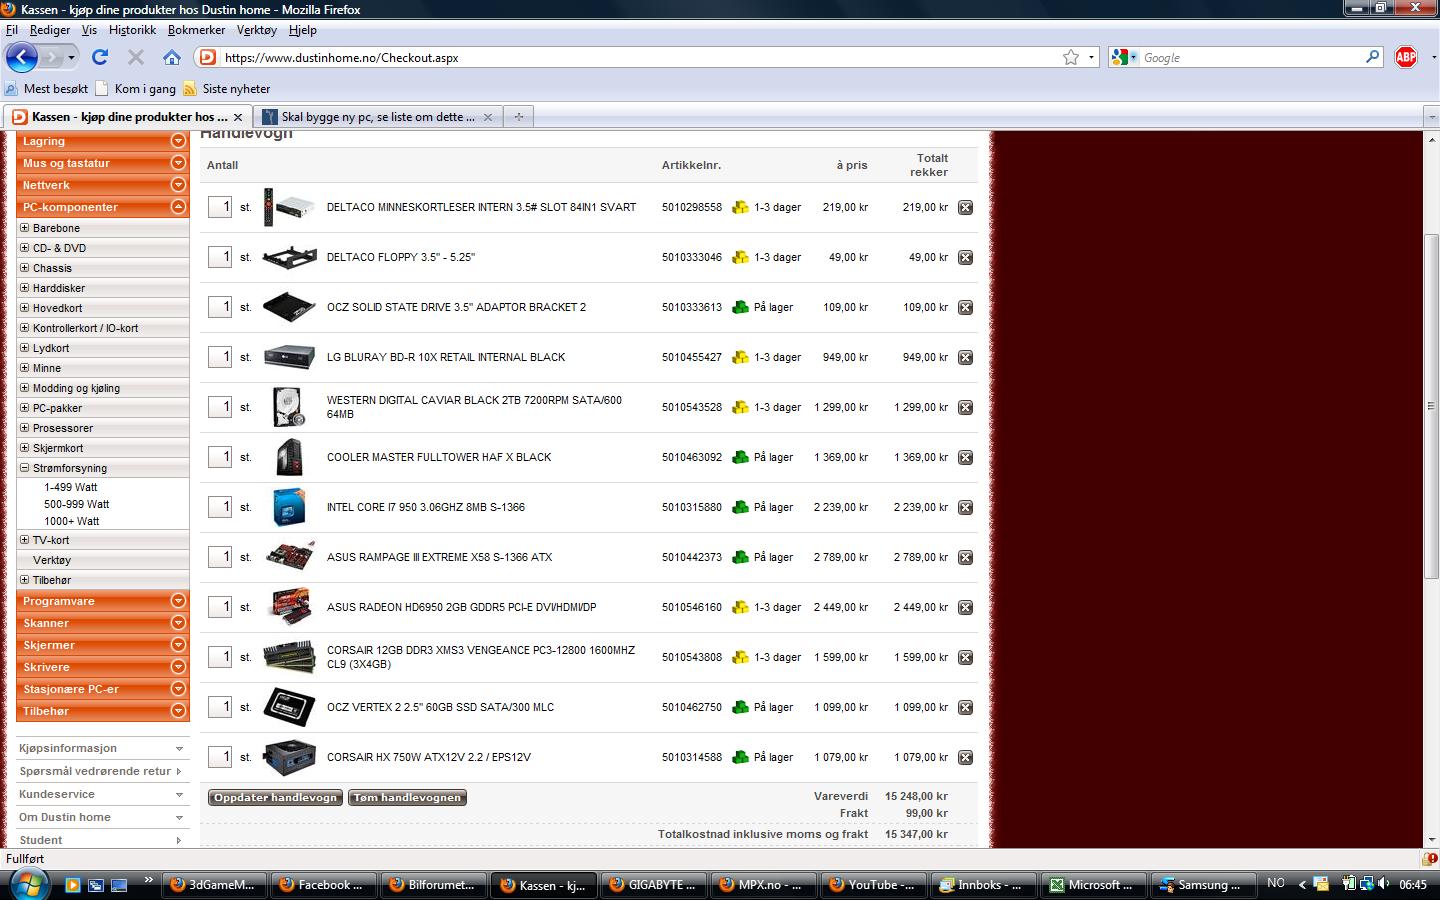Screen dimensions: 1440x900
Task: Remove INTEL CORE I7 950 from cart
Action: 965,508
